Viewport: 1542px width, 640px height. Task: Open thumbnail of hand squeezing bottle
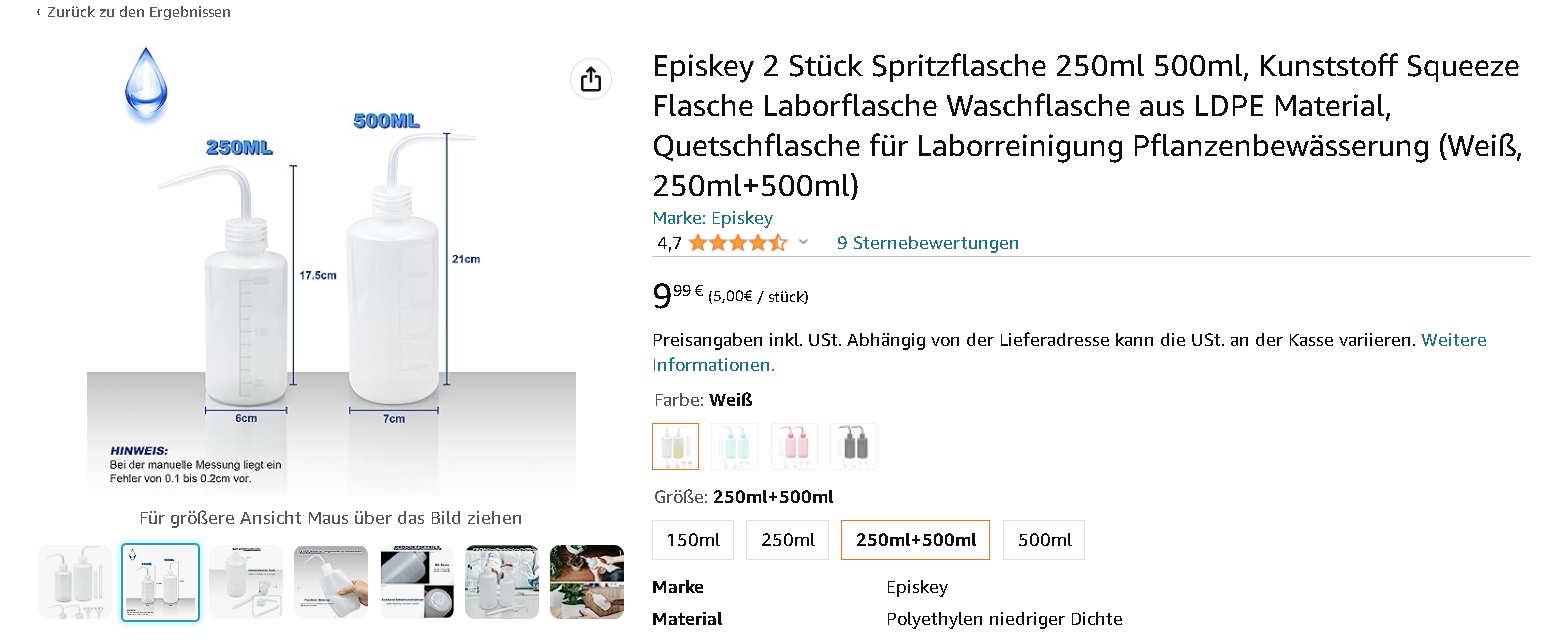(331, 582)
